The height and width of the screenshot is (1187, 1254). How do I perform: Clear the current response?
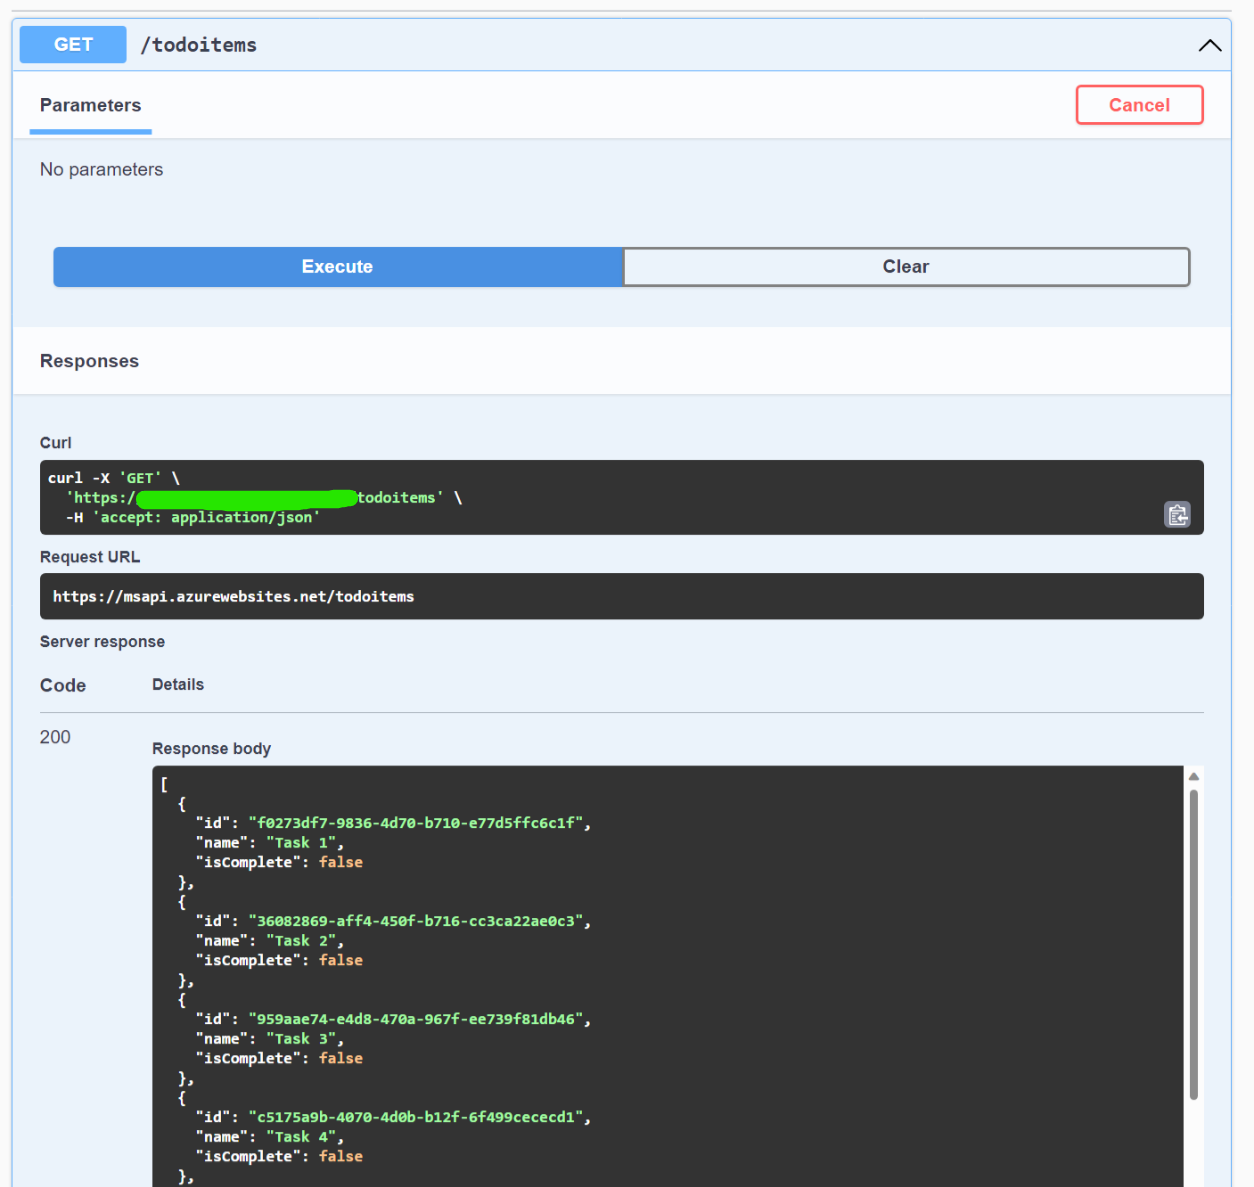905,267
